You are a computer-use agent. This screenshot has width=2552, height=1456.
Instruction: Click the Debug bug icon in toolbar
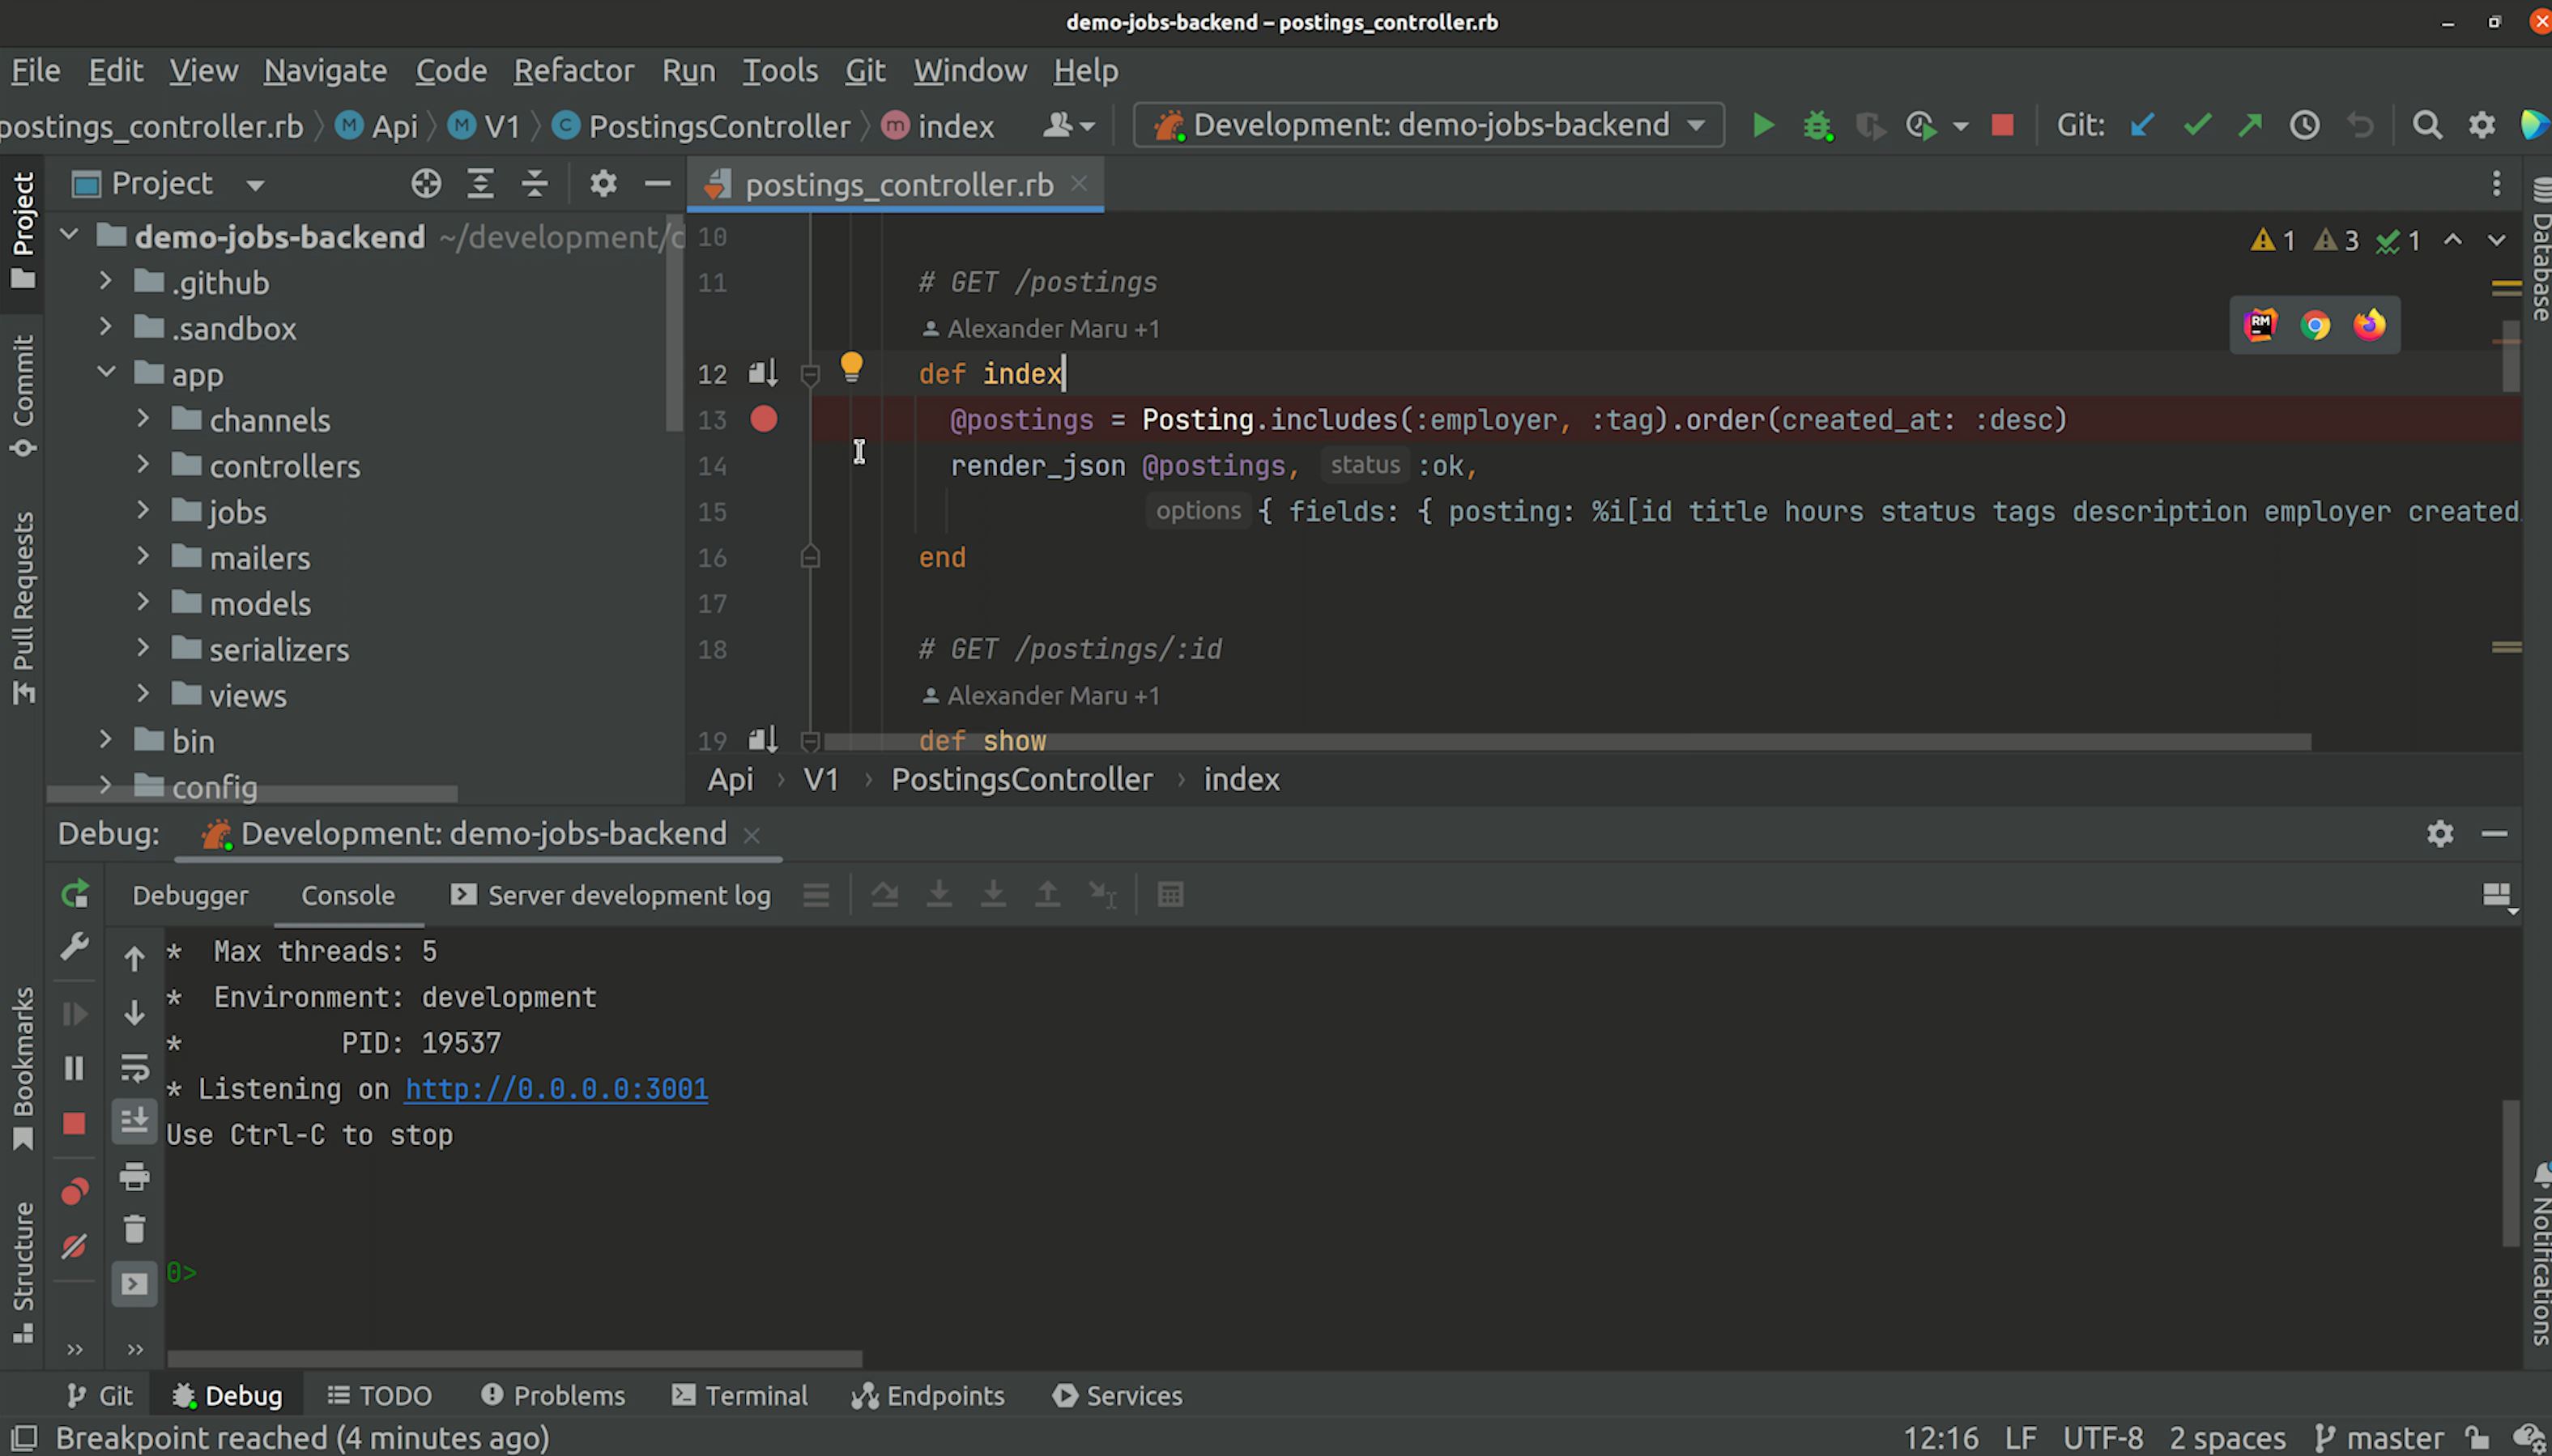click(1817, 126)
